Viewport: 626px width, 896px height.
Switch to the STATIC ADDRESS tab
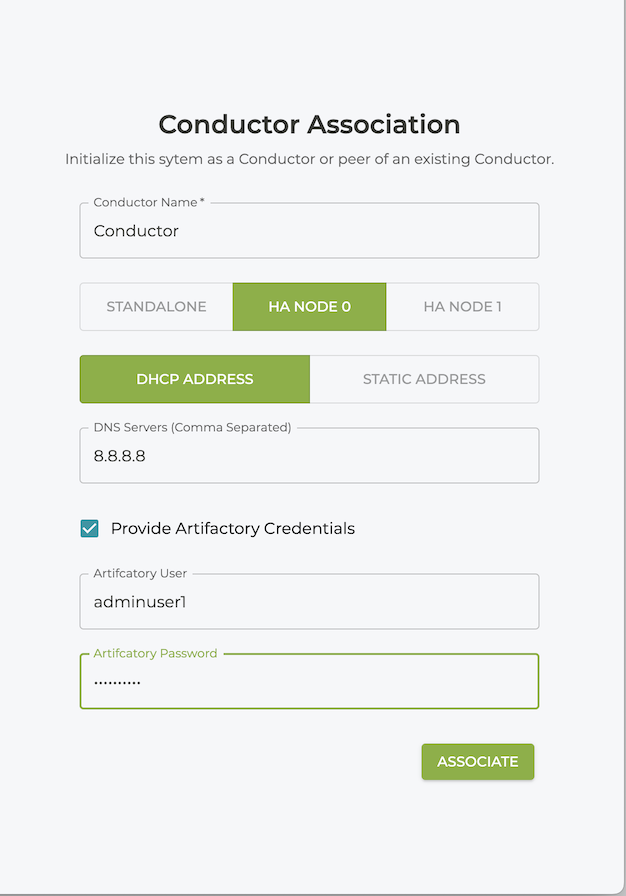(x=424, y=379)
